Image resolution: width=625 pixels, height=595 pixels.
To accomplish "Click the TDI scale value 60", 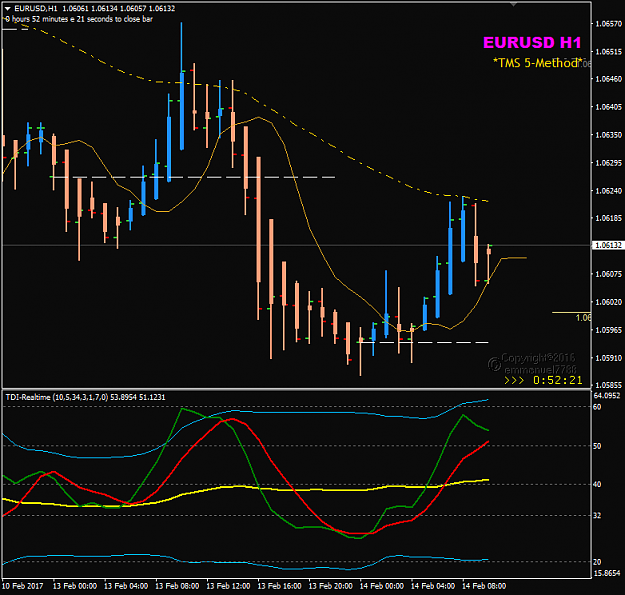I will click(597, 407).
